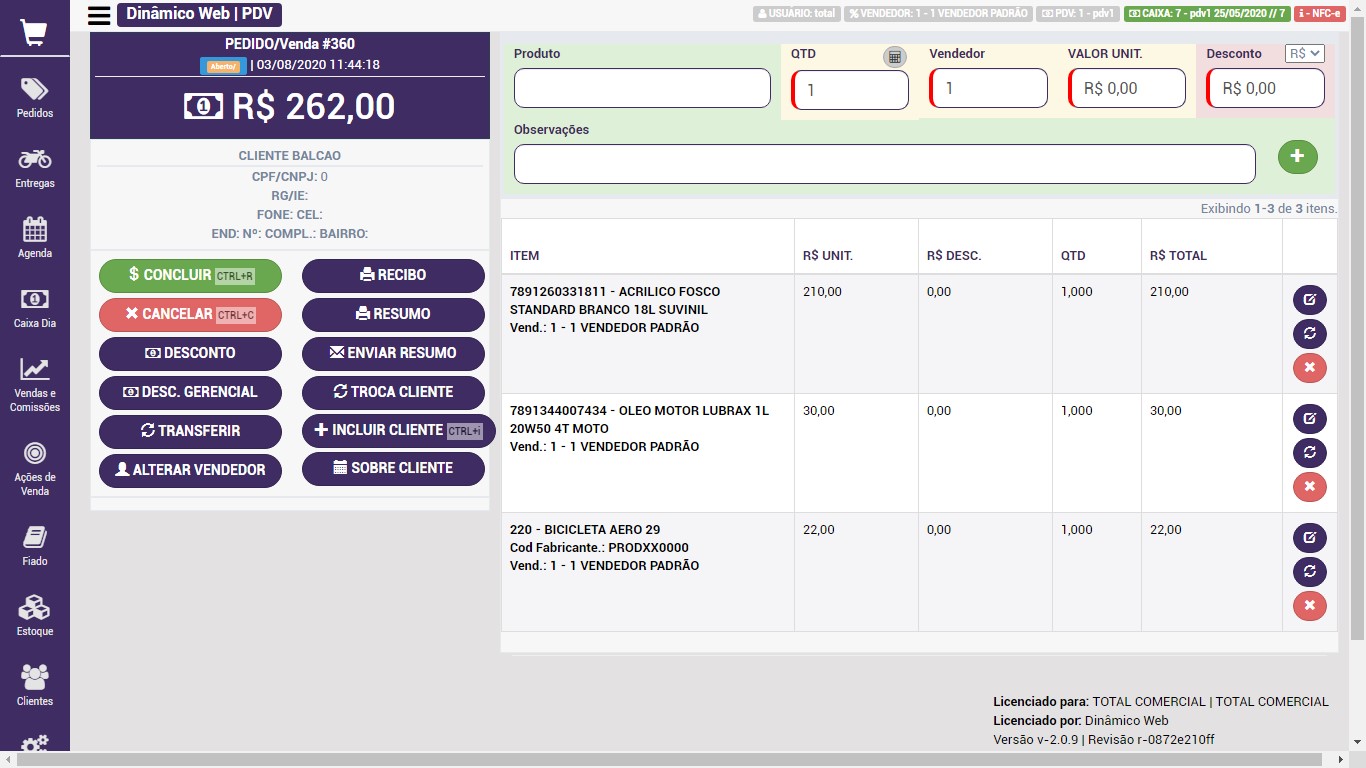Open the calculator next to QTD
This screenshot has height=768, width=1366.
[894, 57]
